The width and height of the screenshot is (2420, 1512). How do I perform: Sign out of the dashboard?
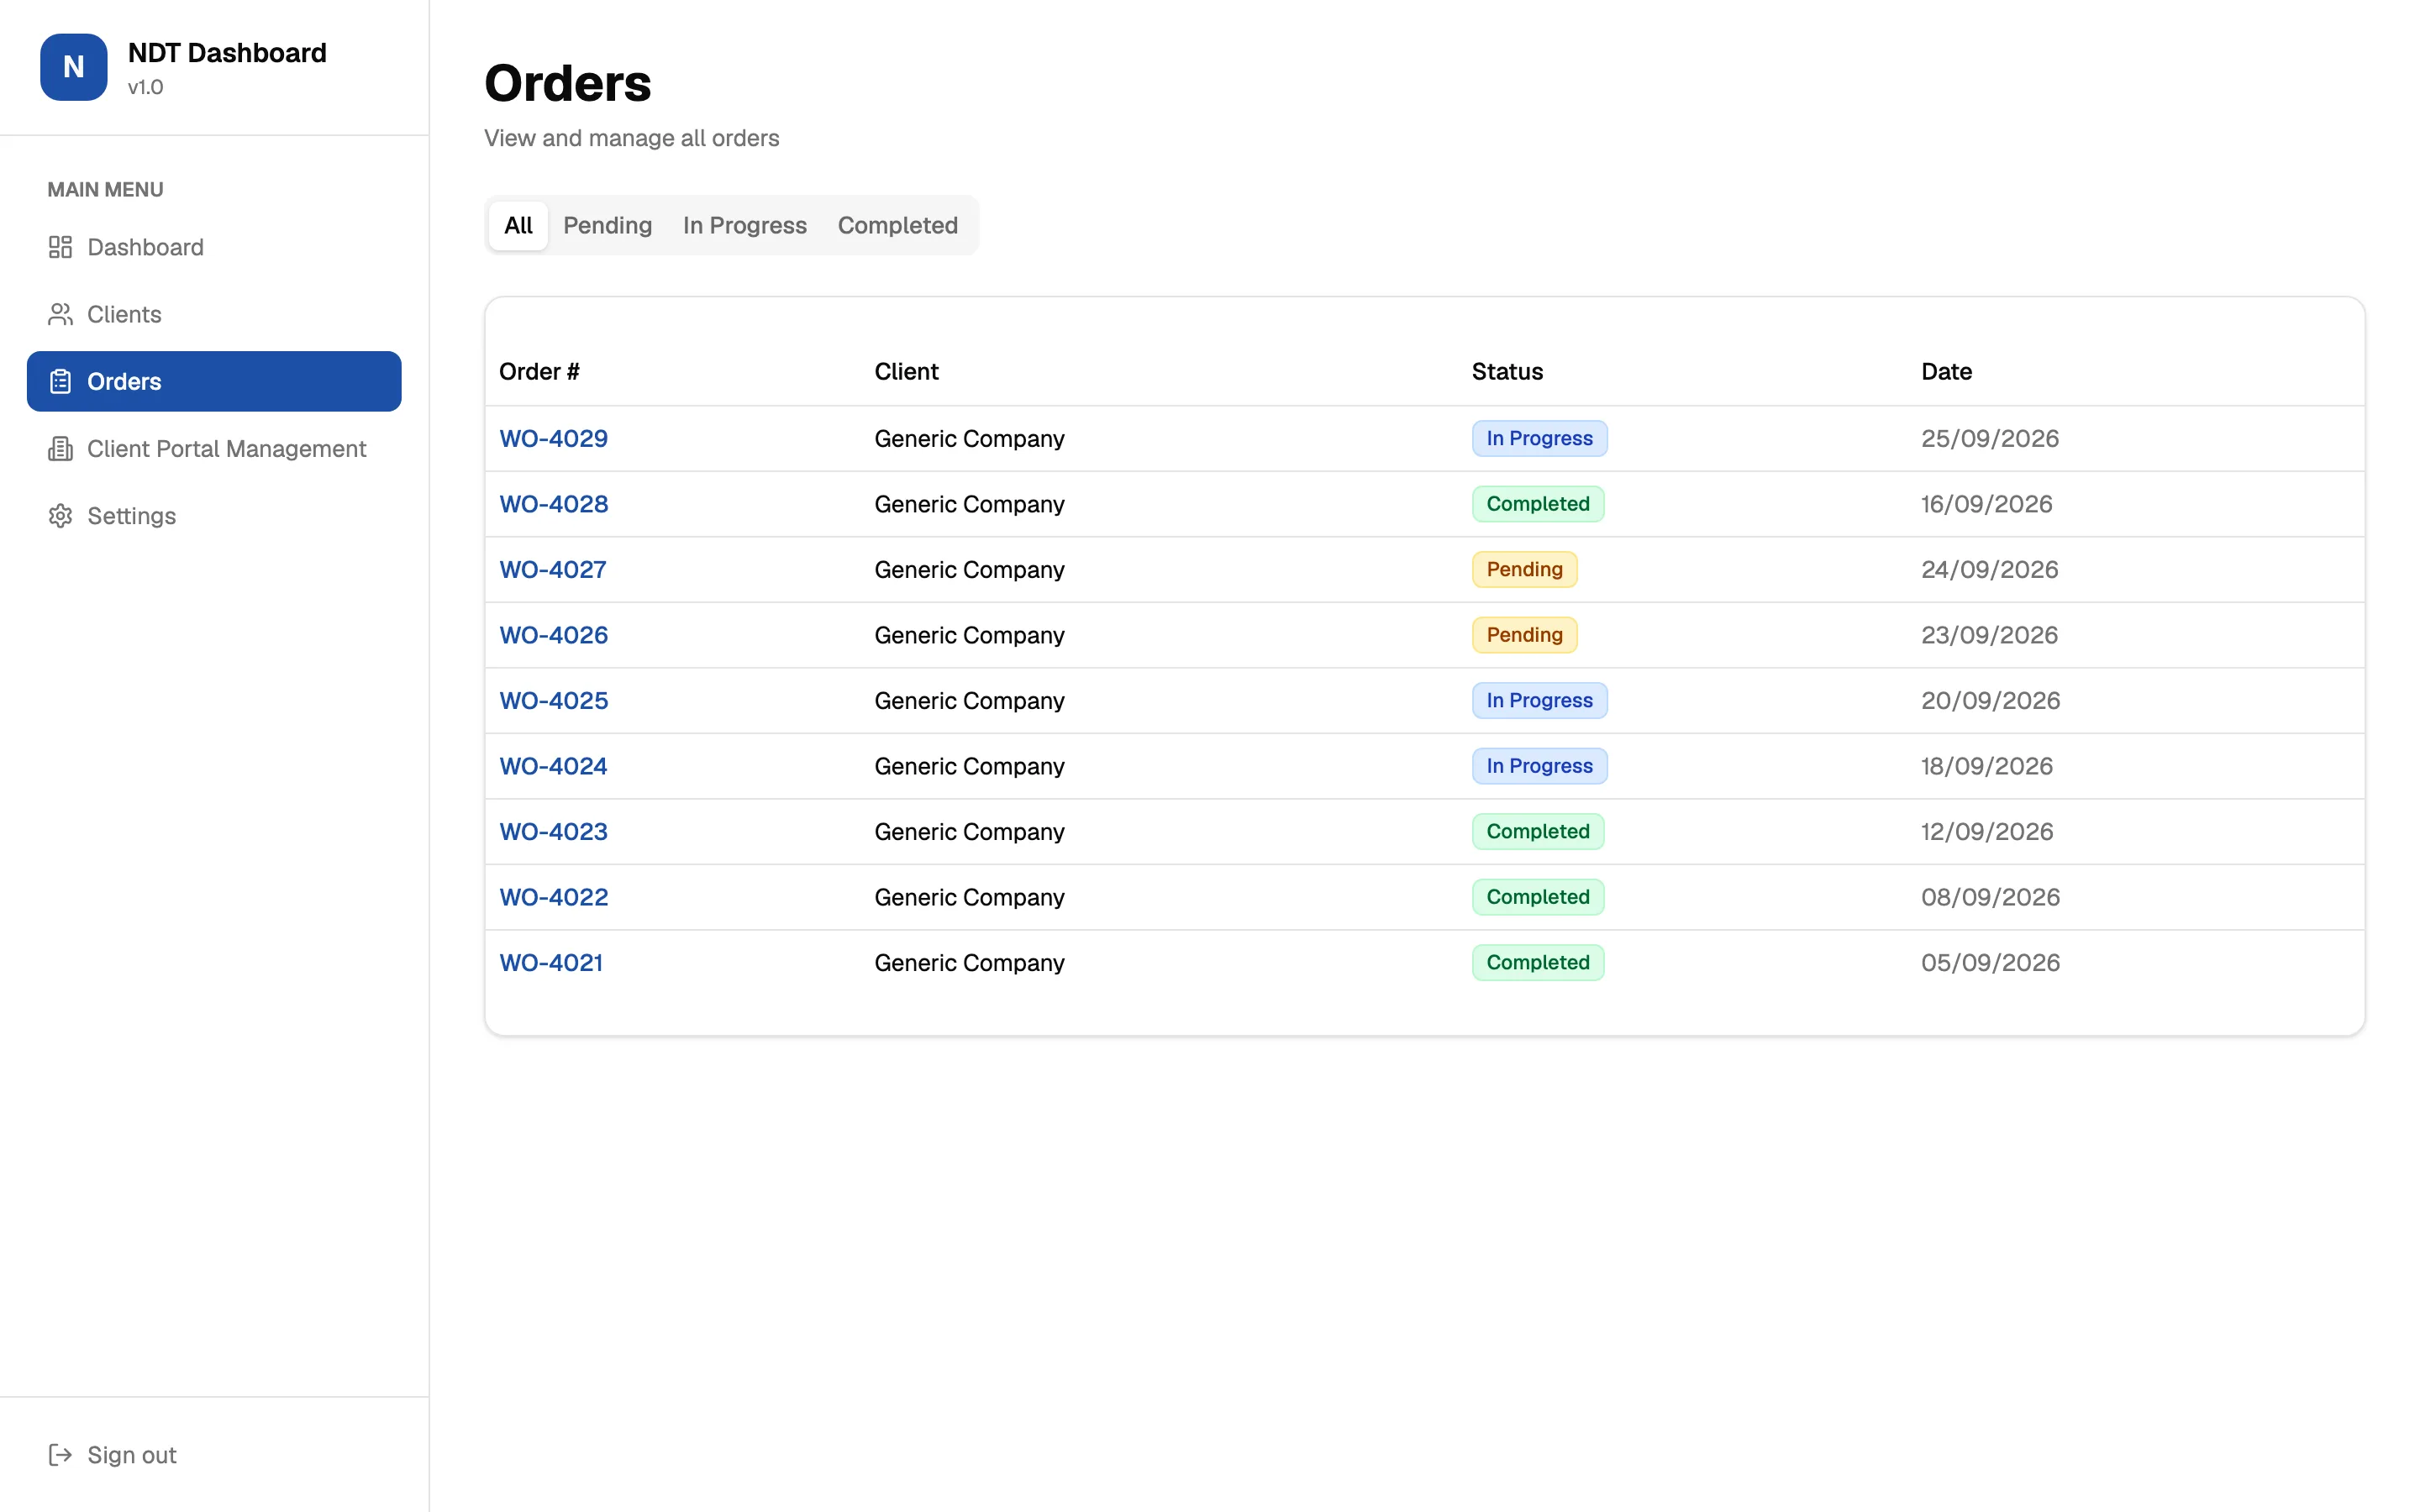click(x=214, y=1454)
